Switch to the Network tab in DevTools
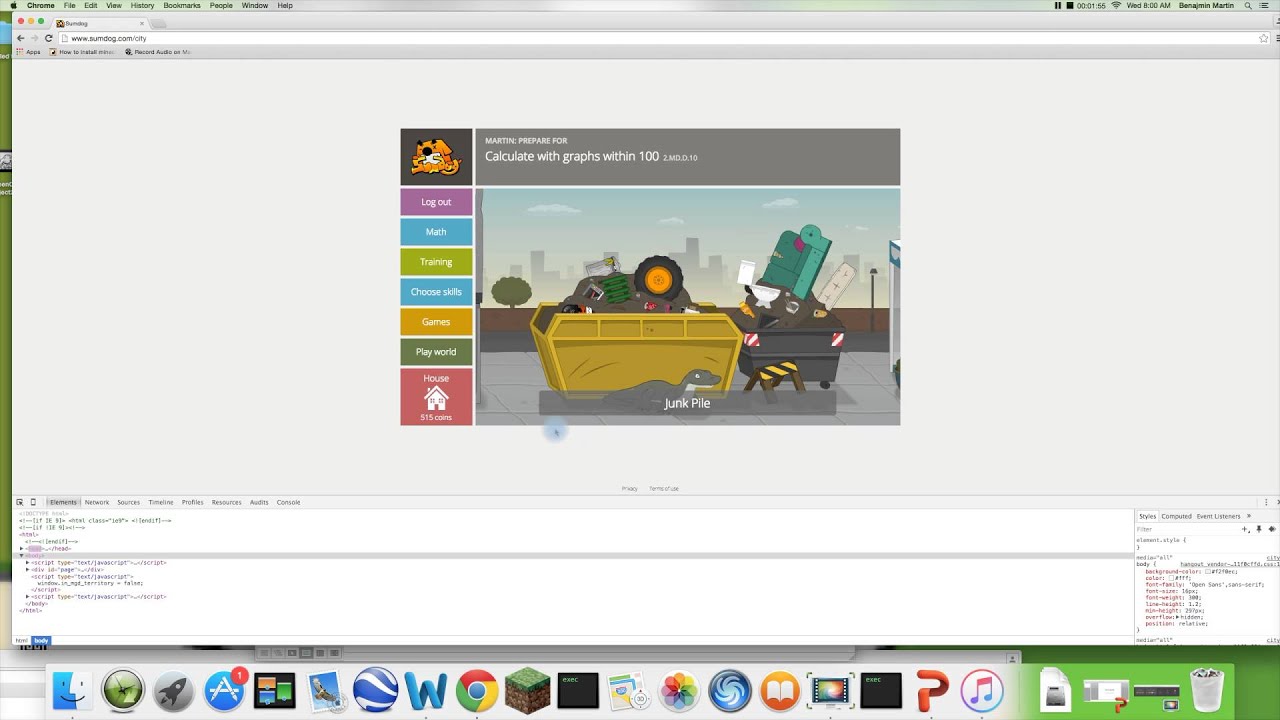This screenshot has height=720, width=1280. coord(97,502)
